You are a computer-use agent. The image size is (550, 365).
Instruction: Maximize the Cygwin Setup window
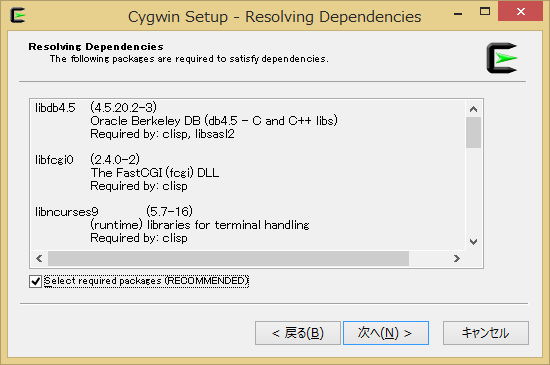tap(485, 12)
